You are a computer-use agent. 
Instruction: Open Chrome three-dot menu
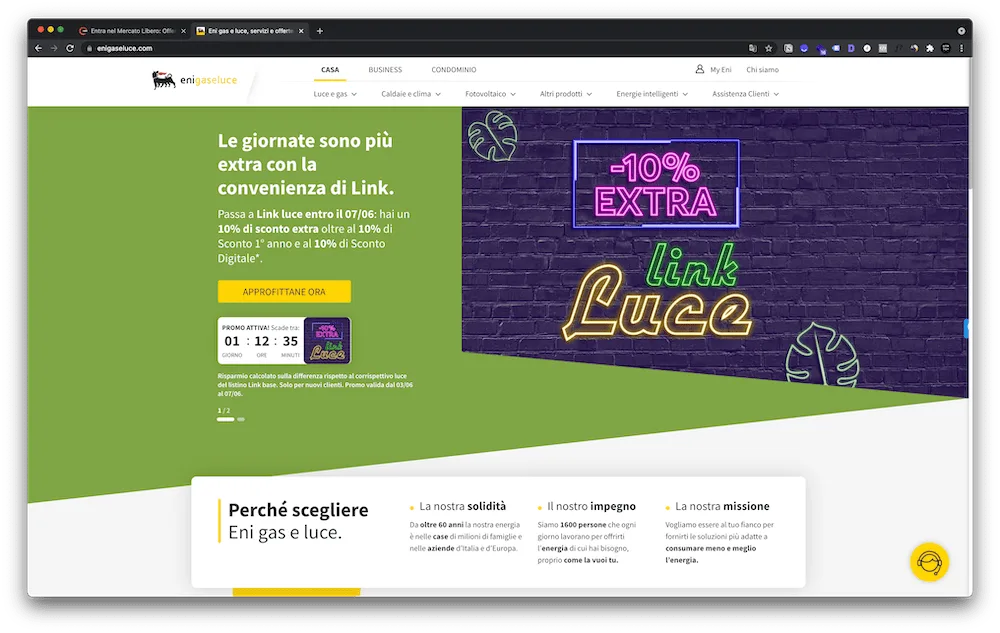961,48
